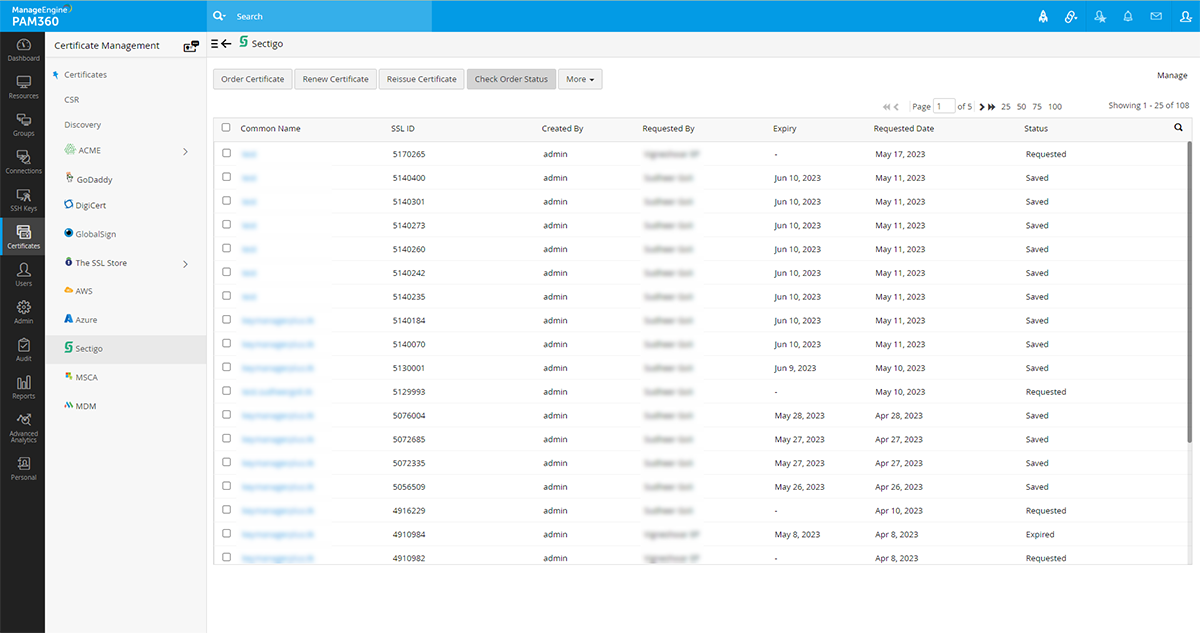Check the row with SSL ID 5170265
This screenshot has width=1200, height=633.
click(226, 154)
